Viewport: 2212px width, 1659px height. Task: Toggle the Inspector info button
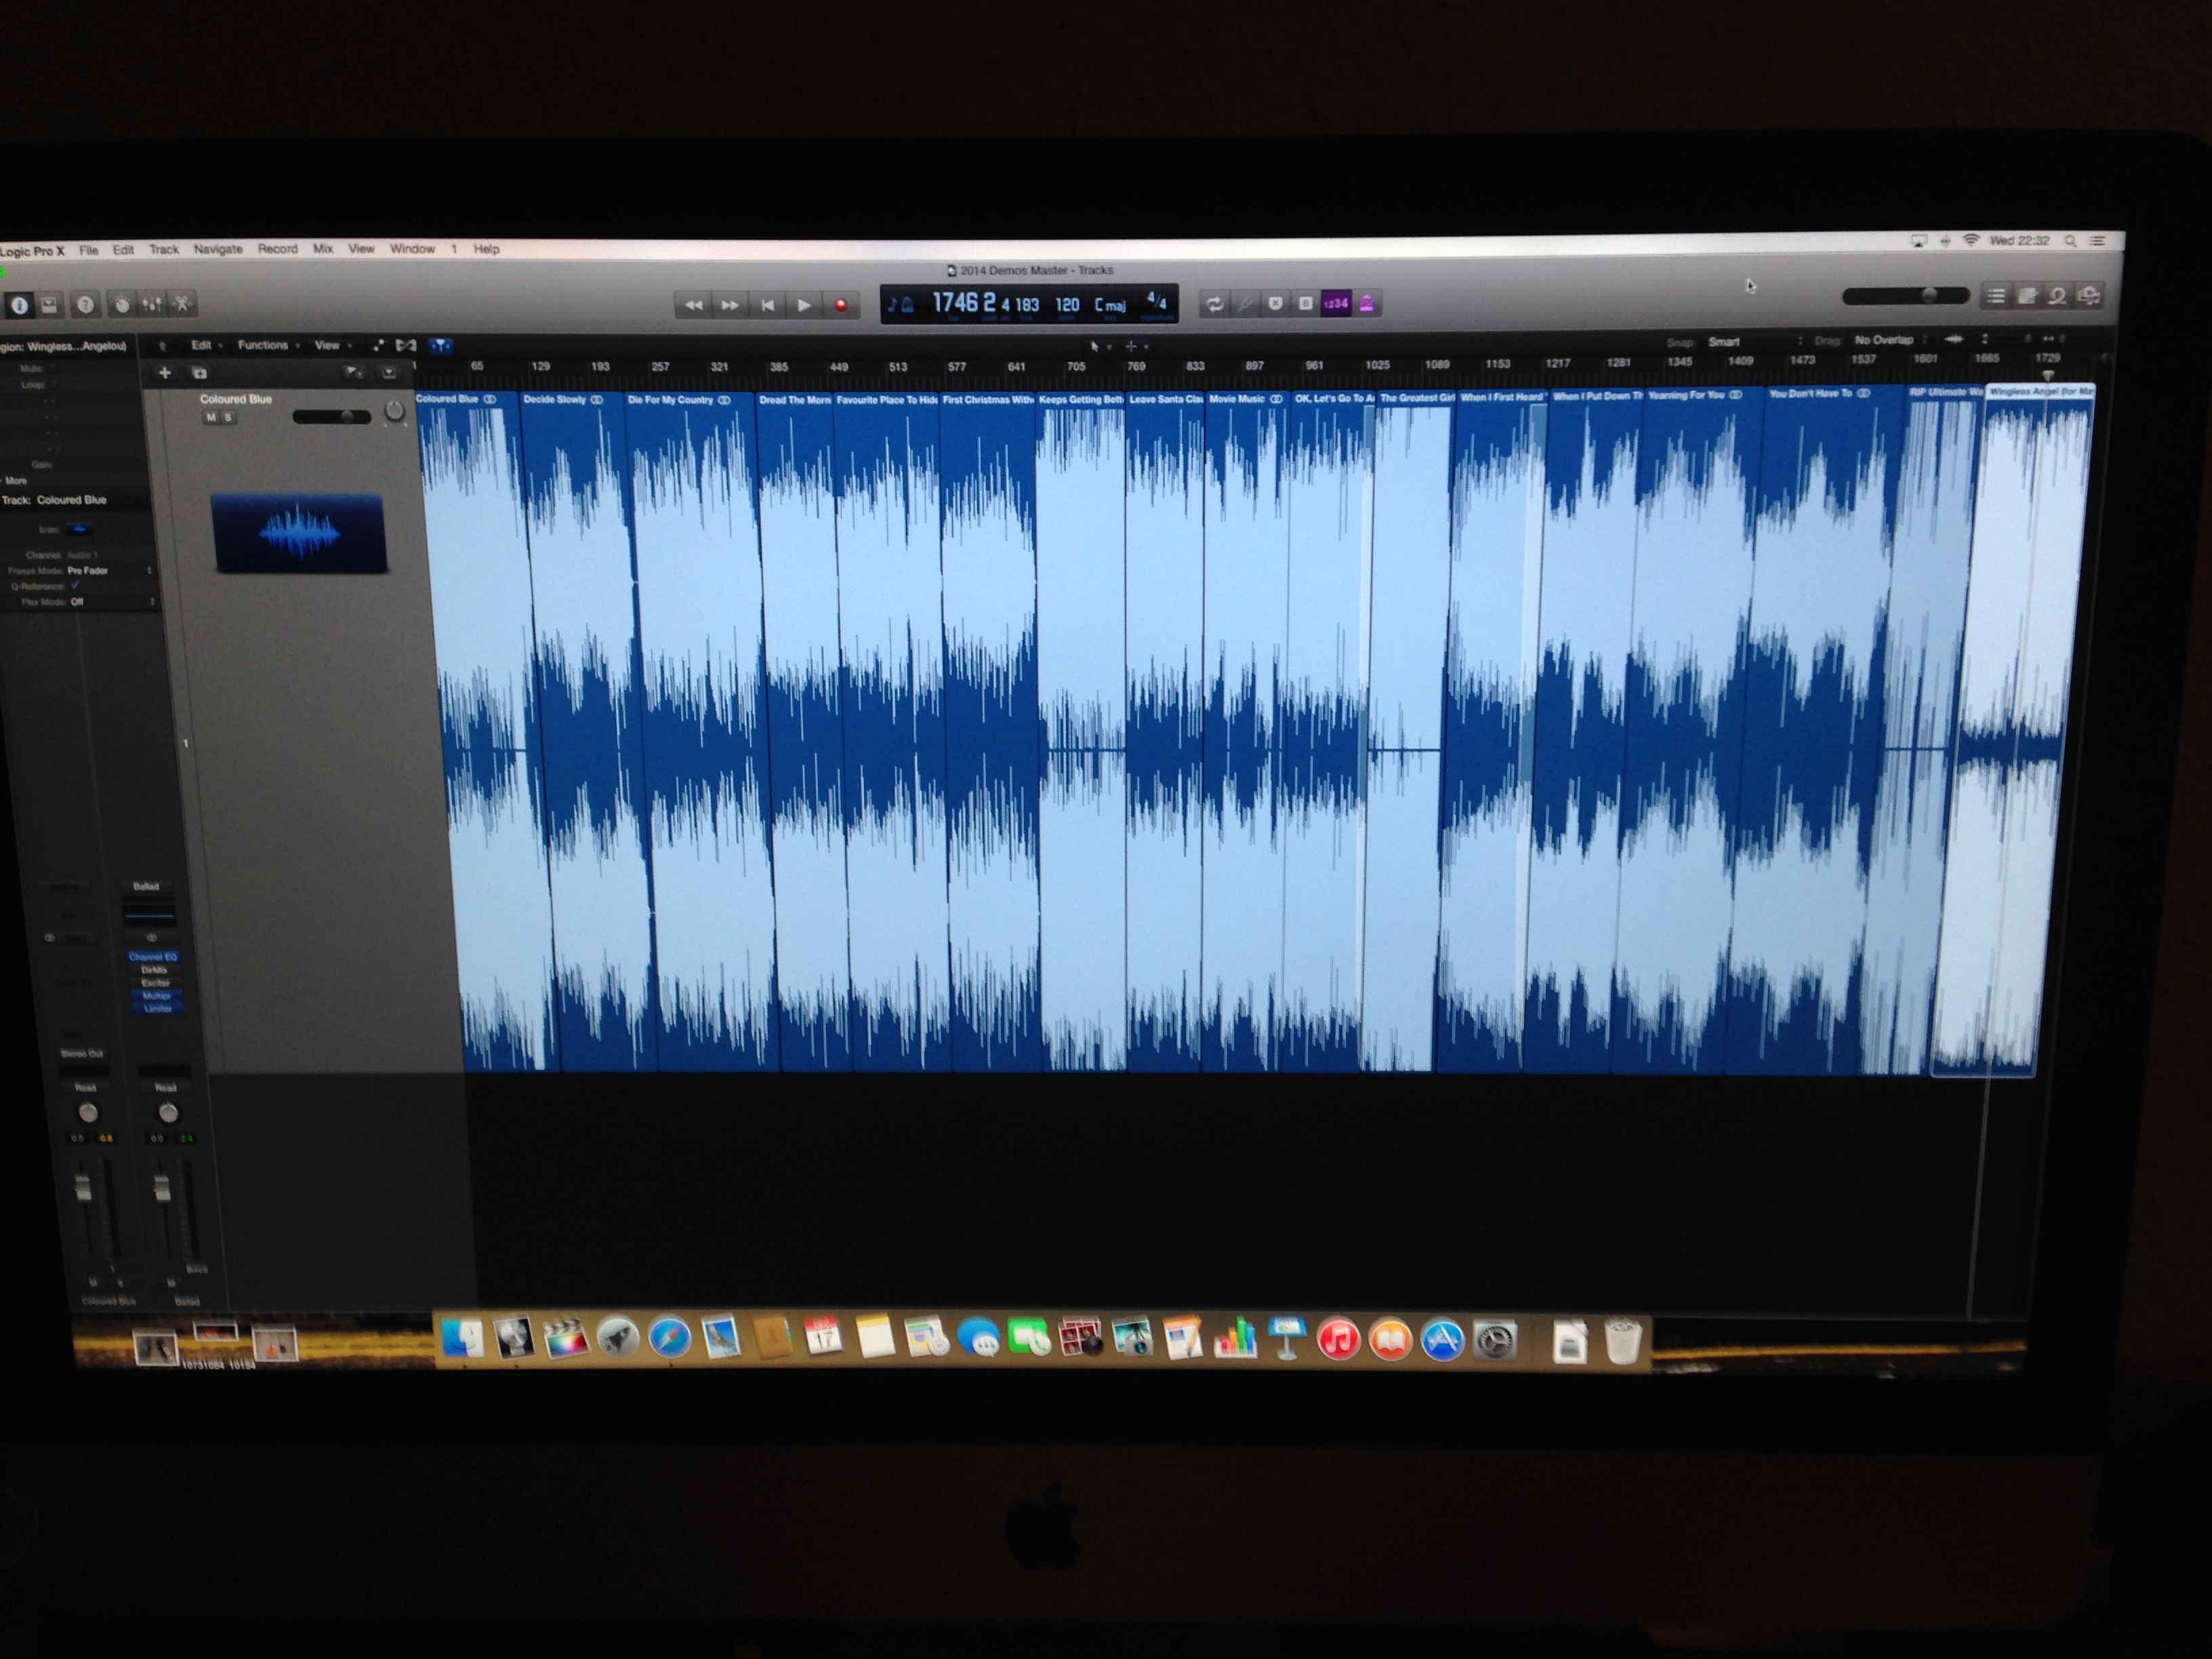[x=19, y=305]
